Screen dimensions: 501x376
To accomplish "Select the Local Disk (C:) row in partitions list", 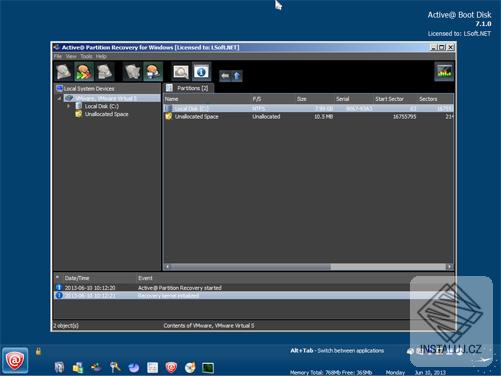I will click(x=308, y=108).
